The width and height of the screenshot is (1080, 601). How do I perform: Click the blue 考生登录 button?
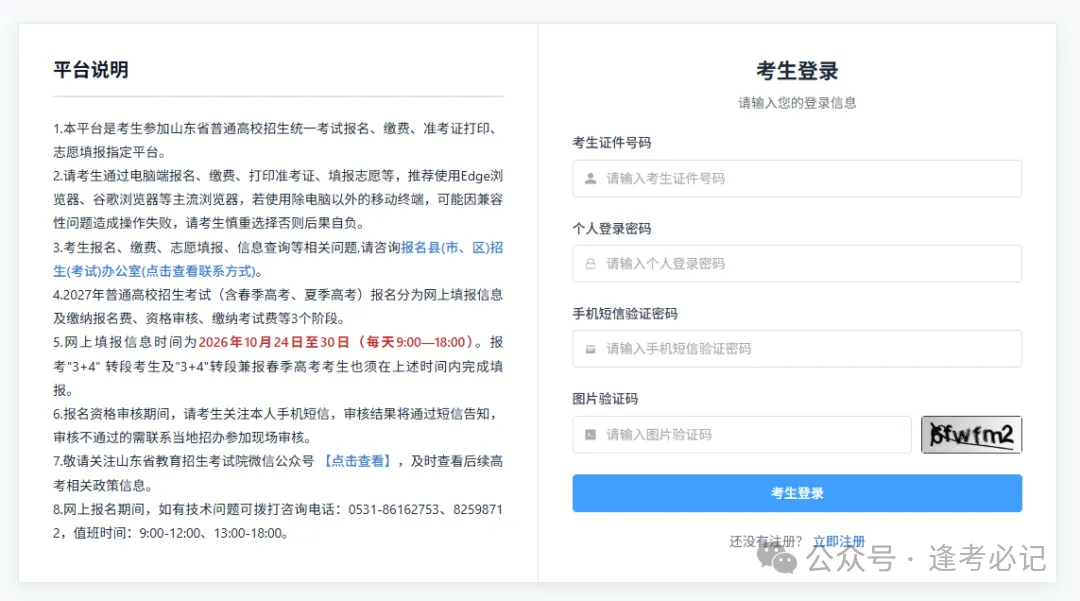click(x=797, y=493)
